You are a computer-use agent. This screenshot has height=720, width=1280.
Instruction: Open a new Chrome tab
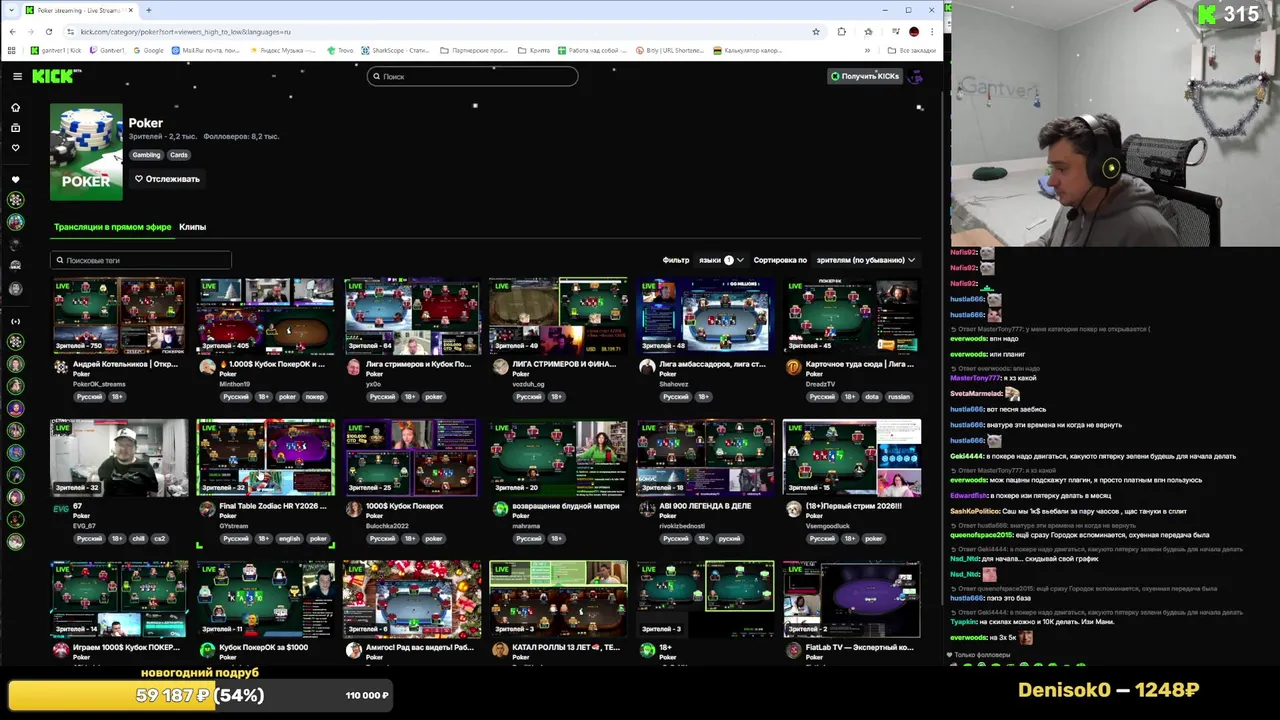(x=148, y=10)
